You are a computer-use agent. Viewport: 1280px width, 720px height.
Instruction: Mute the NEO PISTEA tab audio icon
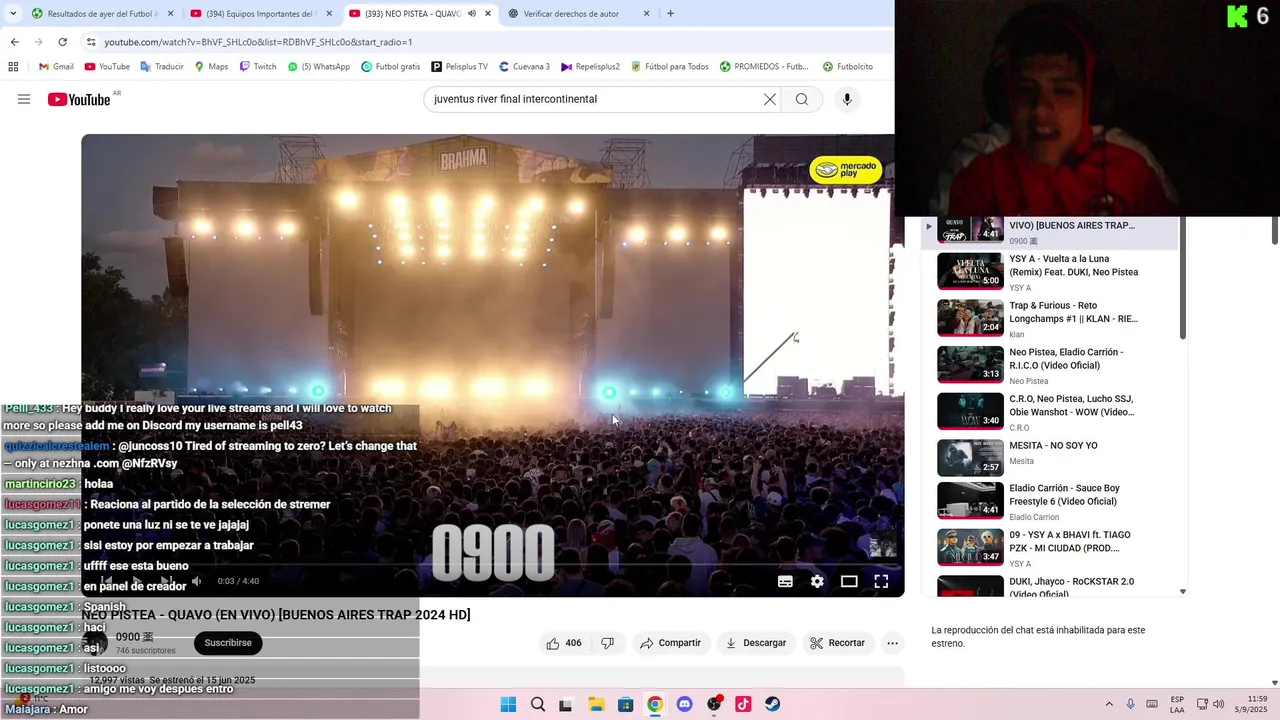tap(472, 14)
